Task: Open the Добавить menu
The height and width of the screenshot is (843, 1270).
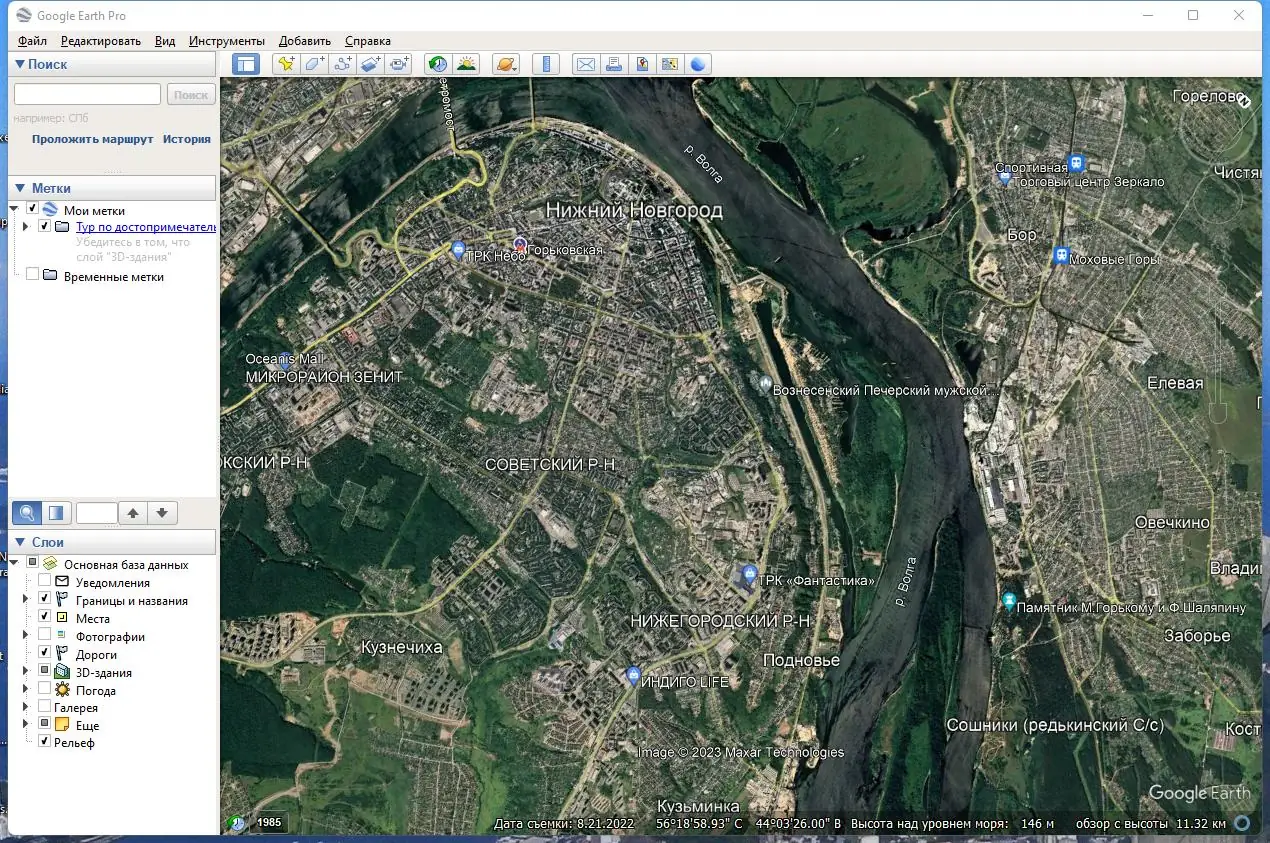Action: coord(305,41)
